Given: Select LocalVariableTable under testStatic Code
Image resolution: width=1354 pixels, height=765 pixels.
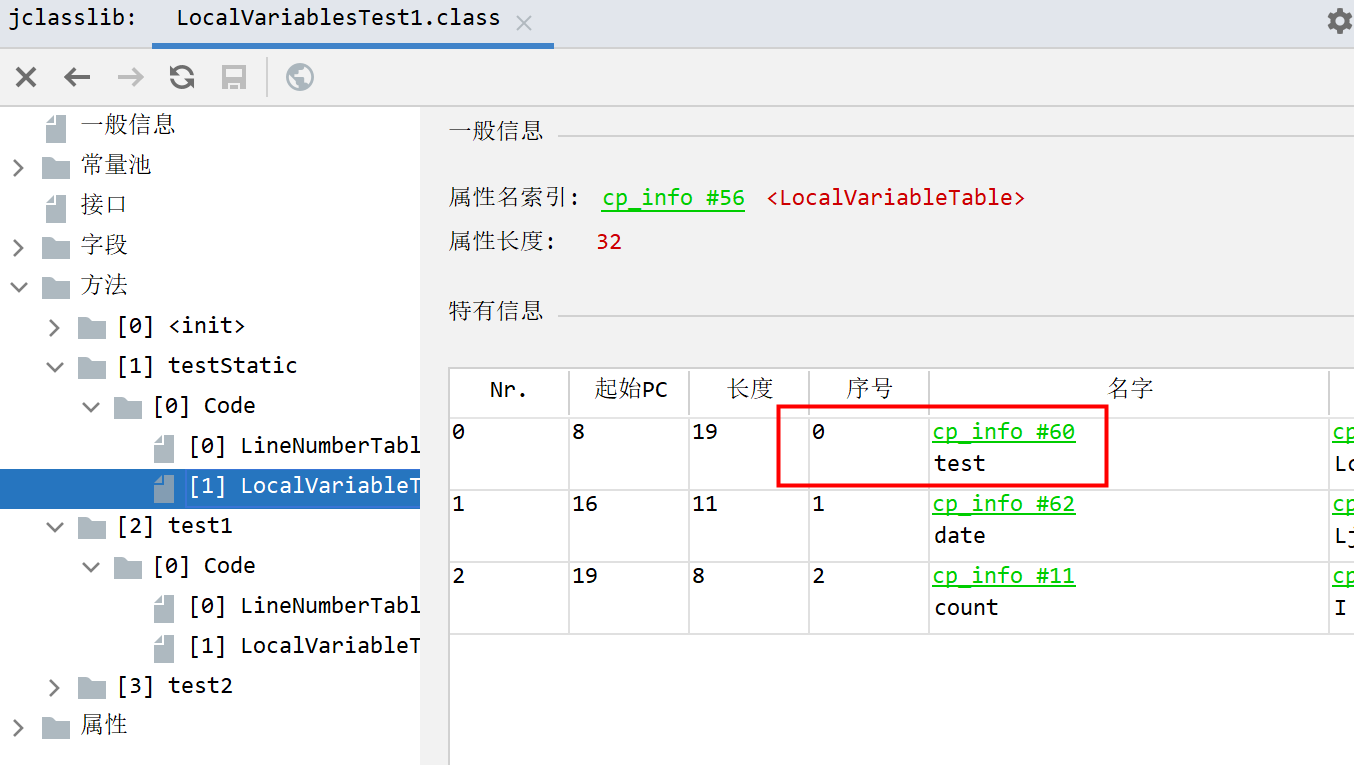Looking at the screenshot, I should coord(304,486).
